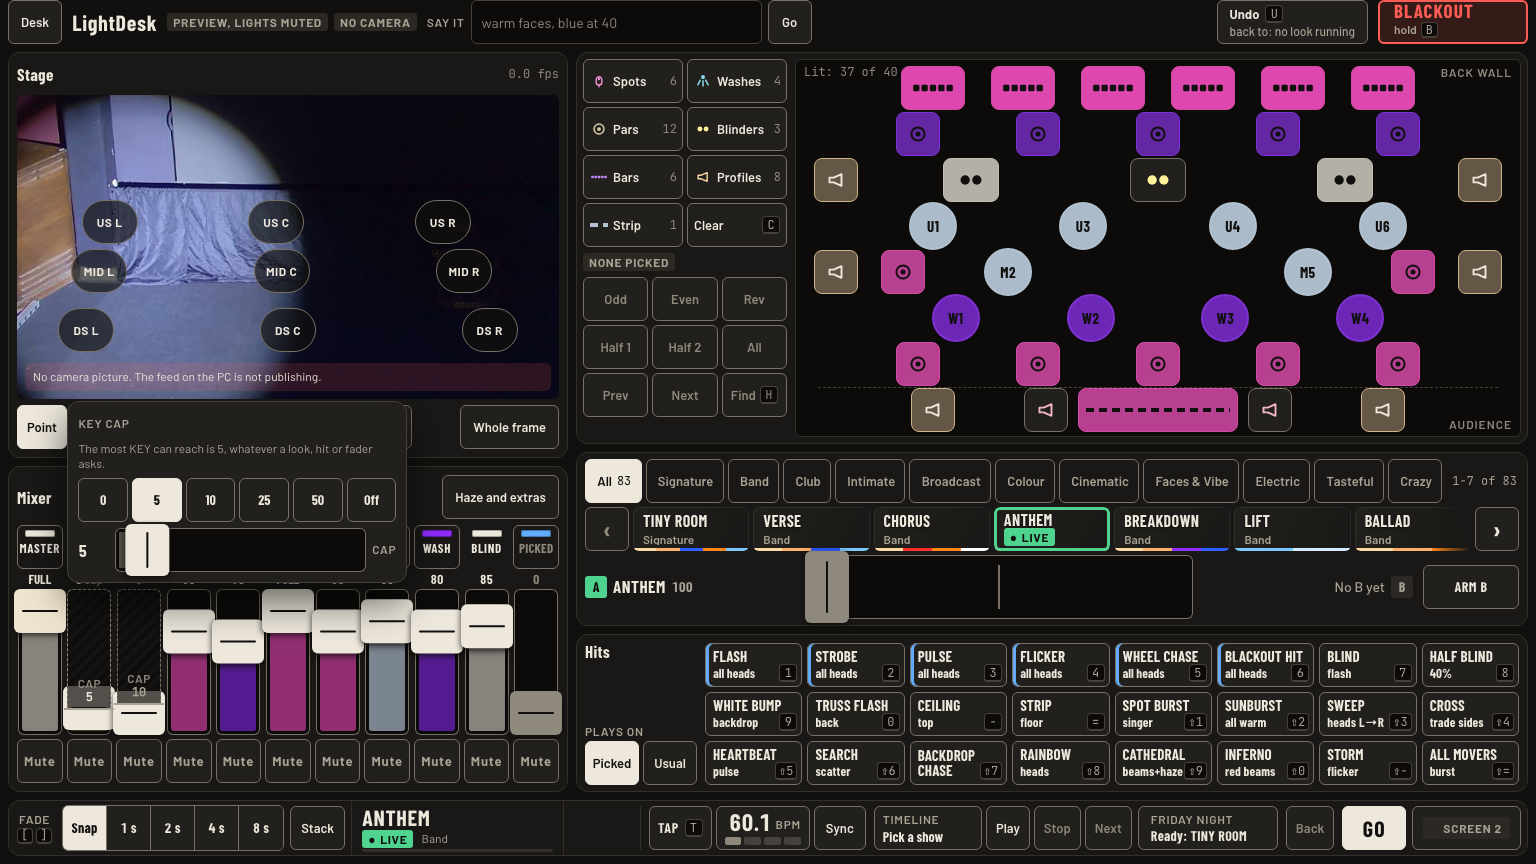Show previous looks with left chevron
1536x864 pixels.
click(x=606, y=530)
